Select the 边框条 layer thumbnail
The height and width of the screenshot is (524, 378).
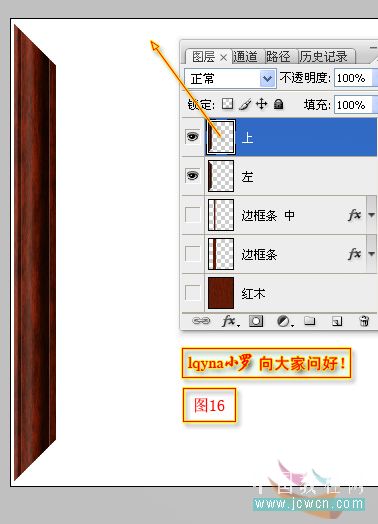click(221, 254)
